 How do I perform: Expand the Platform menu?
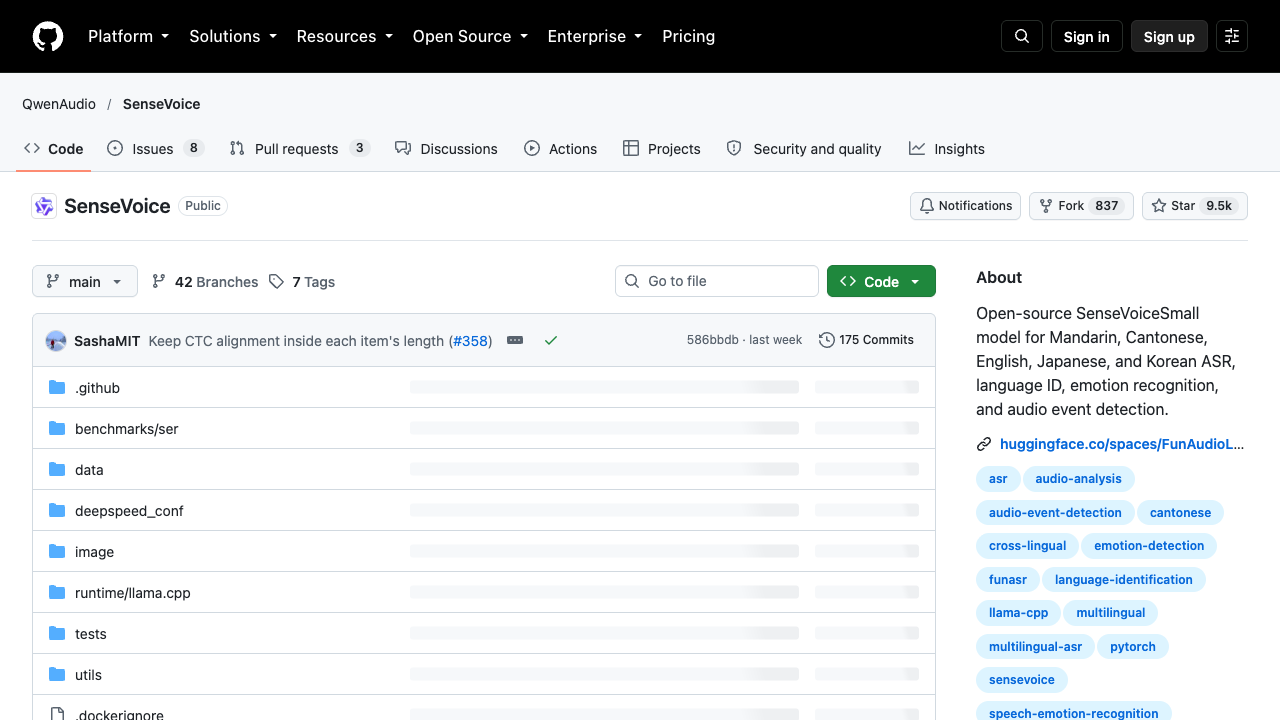pyautogui.click(x=128, y=36)
